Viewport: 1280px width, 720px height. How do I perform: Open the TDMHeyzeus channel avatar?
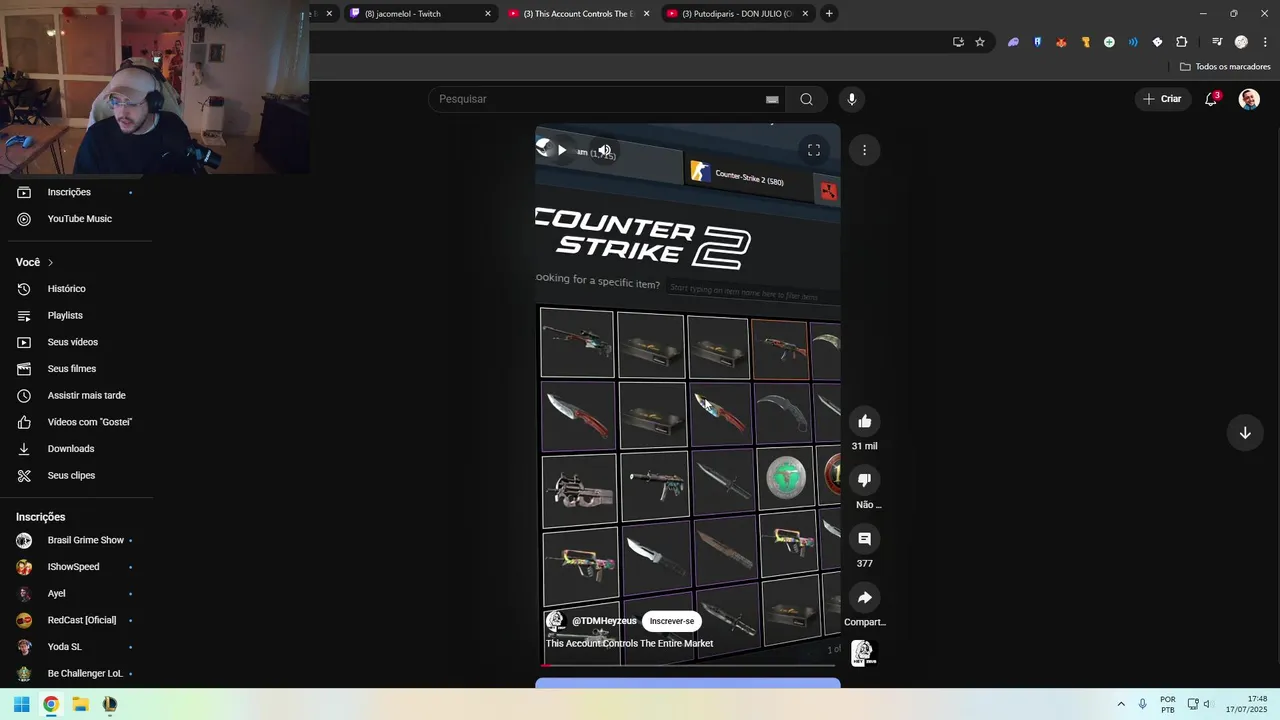click(x=556, y=621)
